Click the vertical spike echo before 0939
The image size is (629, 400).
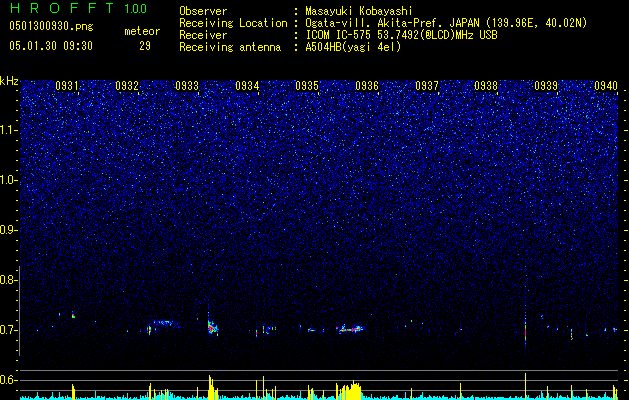(x=525, y=329)
